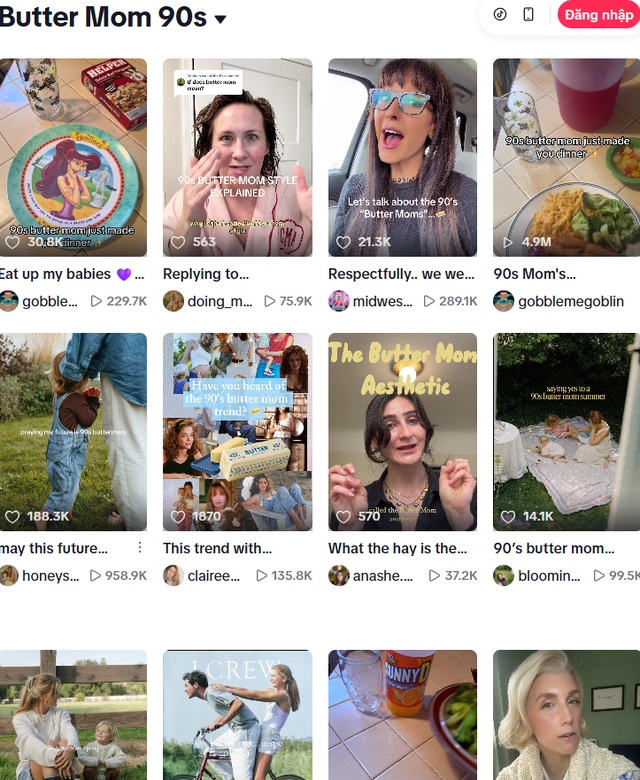Screen dimensions: 640x780
Task: Open 'This trend with...' video title
Action: coord(217,548)
